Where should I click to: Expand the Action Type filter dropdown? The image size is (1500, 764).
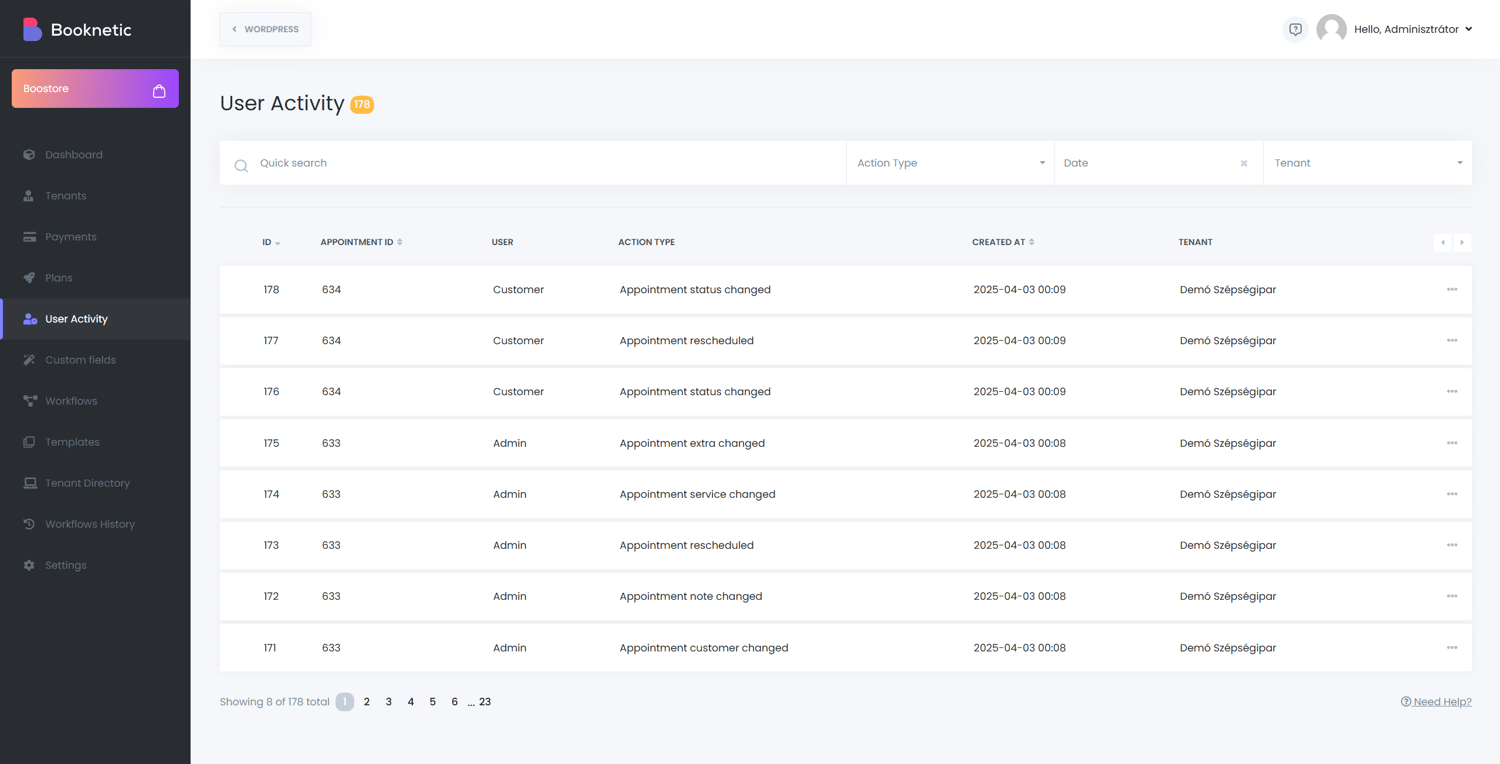[x=950, y=163]
